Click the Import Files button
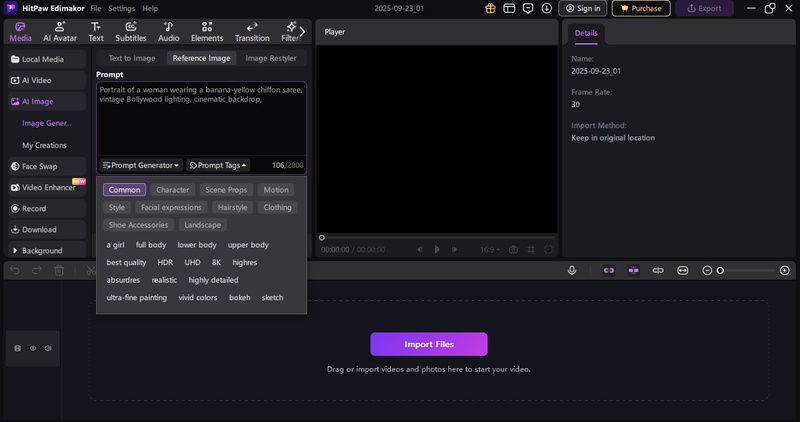 [429, 344]
